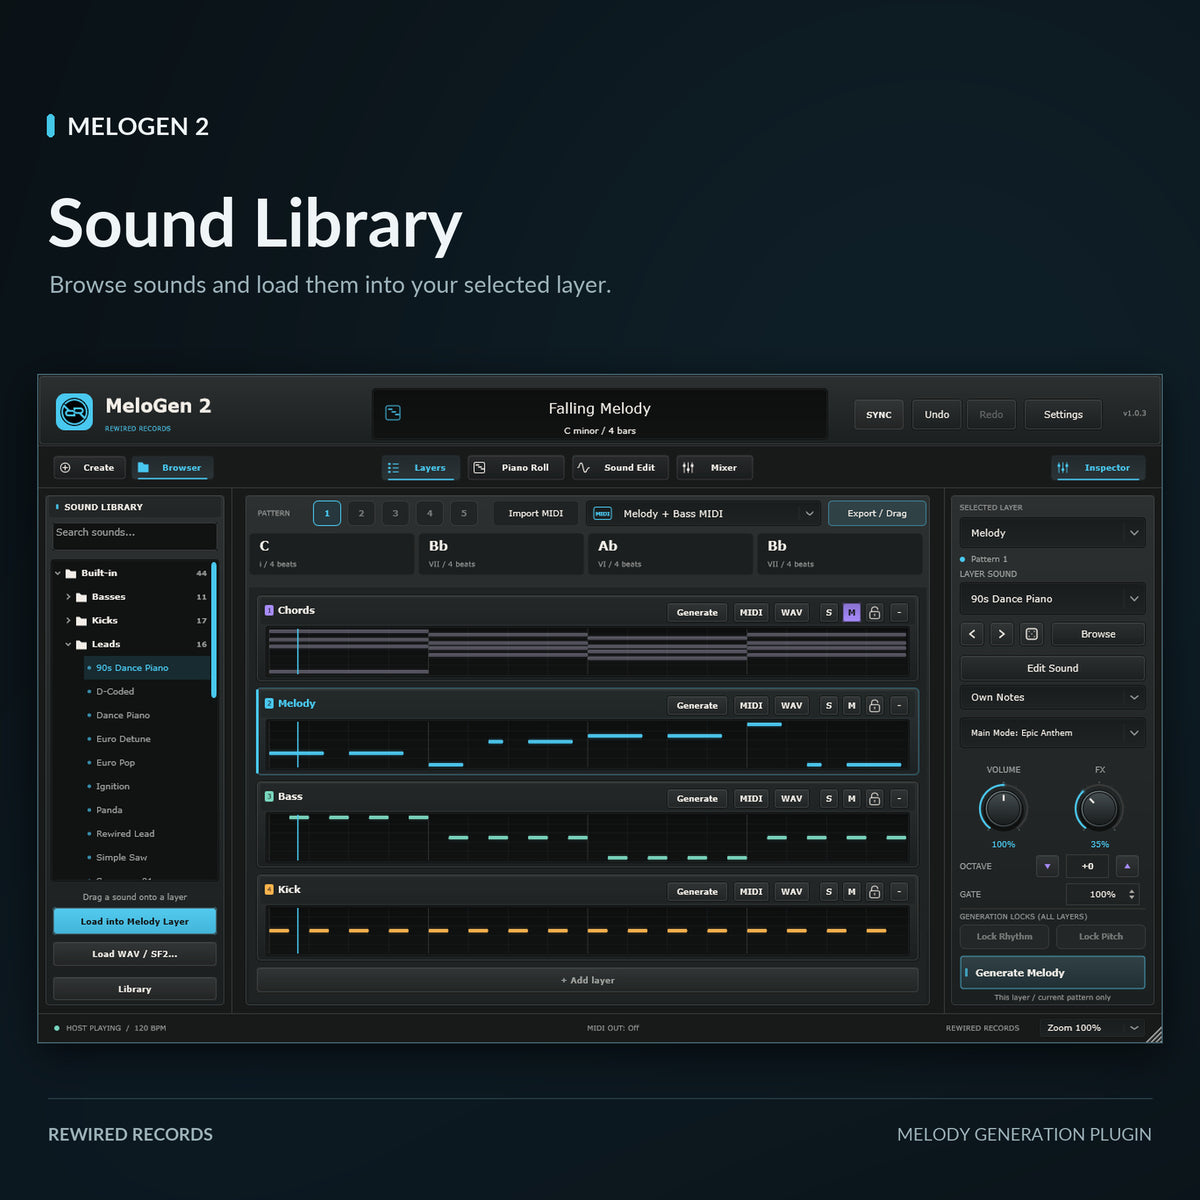Collapse the Built-in folder
This screenshot has width=1200, height=1200.
click(58, 573)
